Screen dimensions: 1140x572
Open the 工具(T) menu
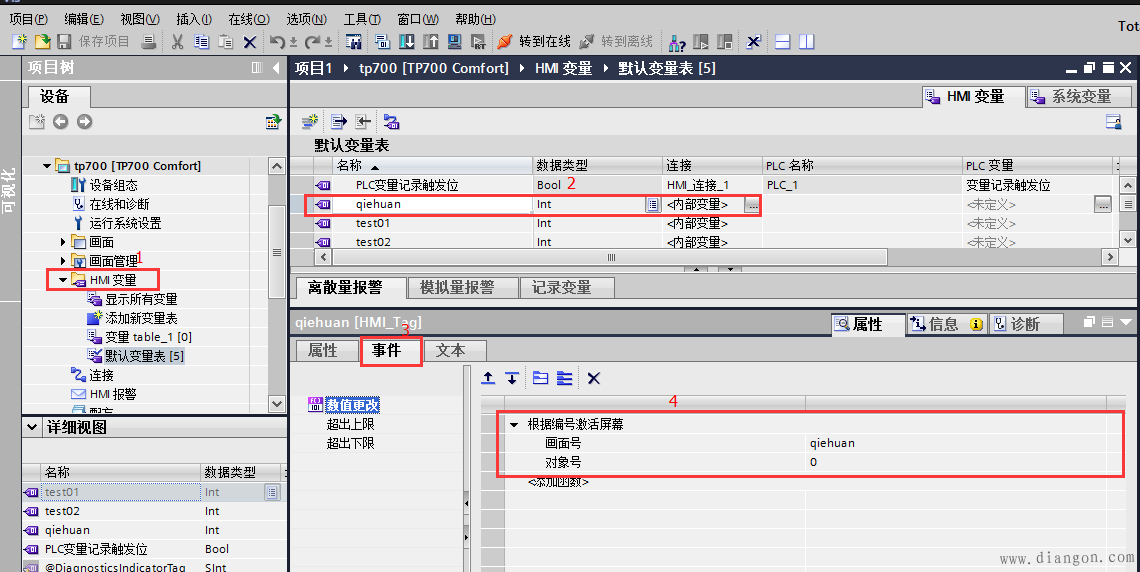362,19
